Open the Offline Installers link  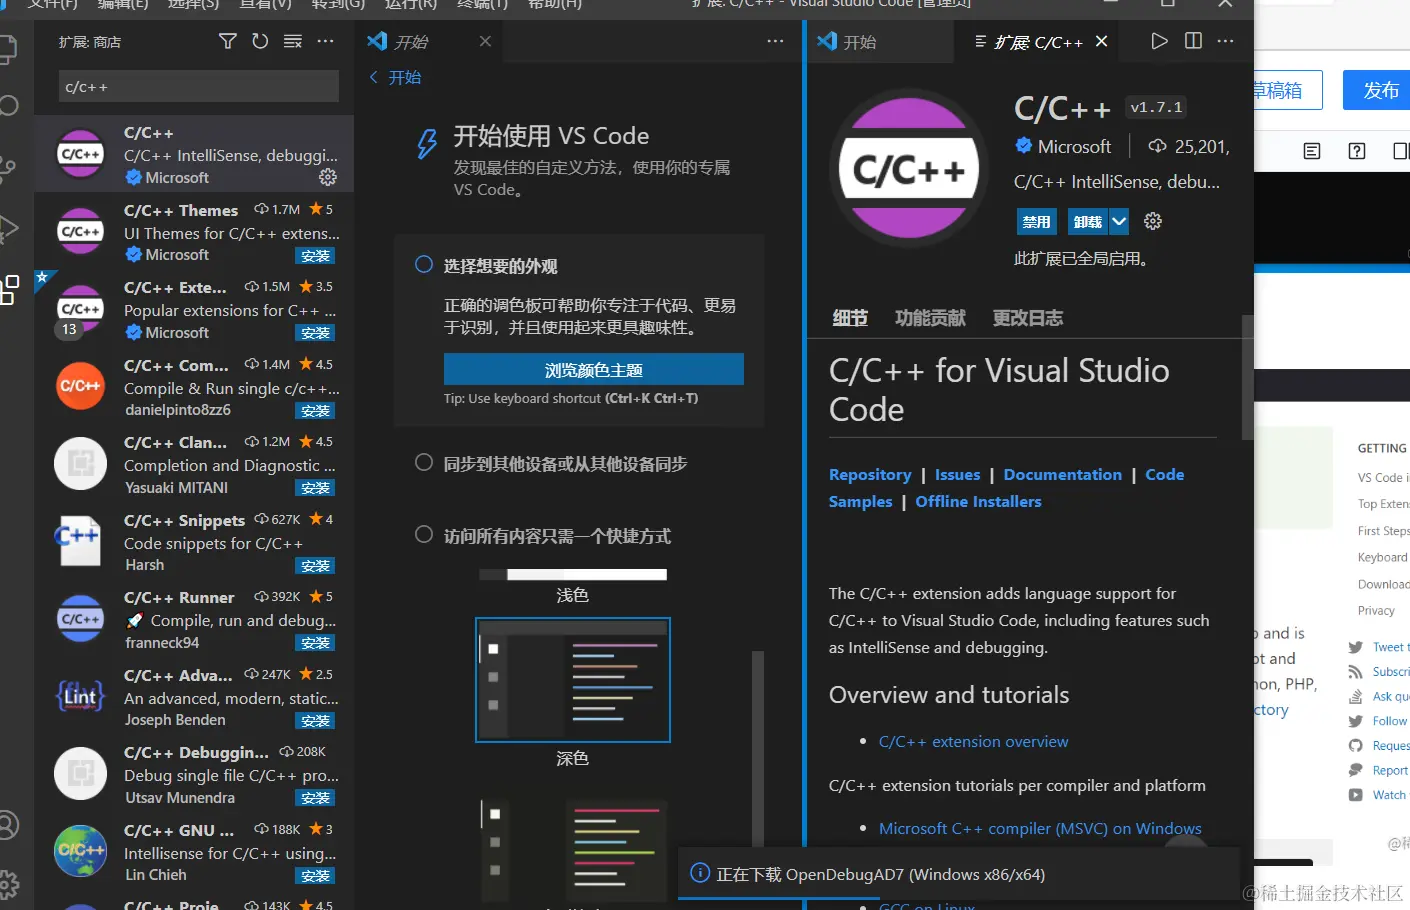tap(978, 501)
